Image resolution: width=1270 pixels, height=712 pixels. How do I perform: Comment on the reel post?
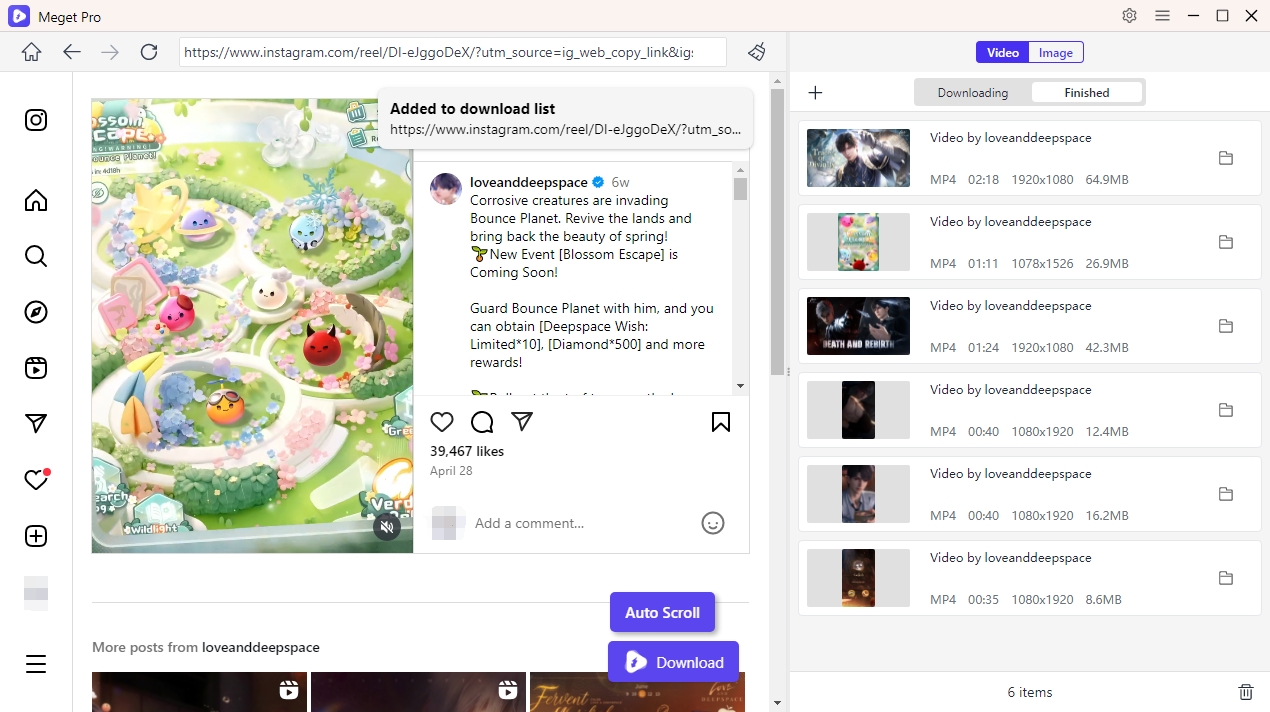[482, 422]
